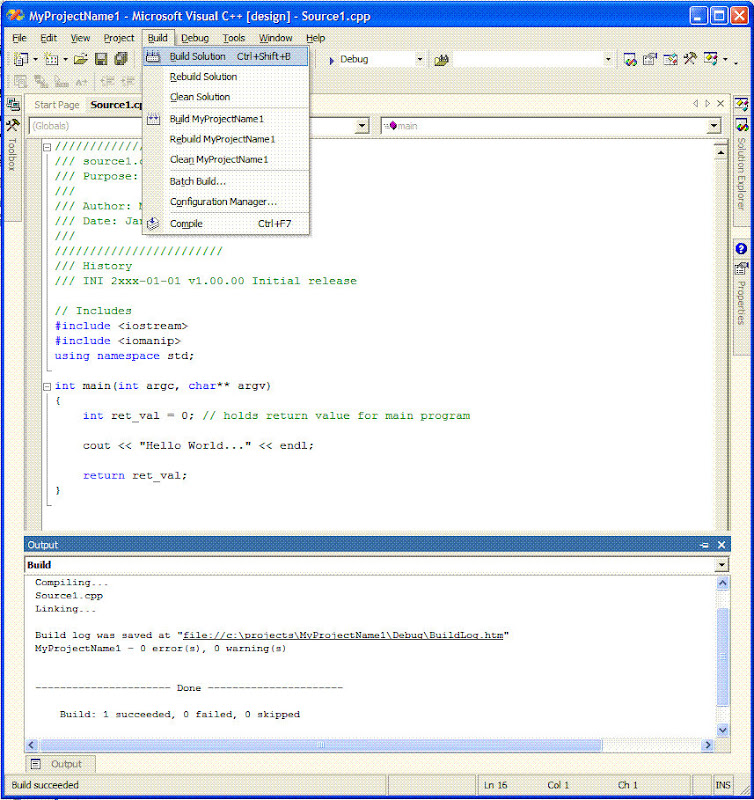Switch to the Start Page tab
This screenshot has width=754, height=800.
tap(57, 105)
